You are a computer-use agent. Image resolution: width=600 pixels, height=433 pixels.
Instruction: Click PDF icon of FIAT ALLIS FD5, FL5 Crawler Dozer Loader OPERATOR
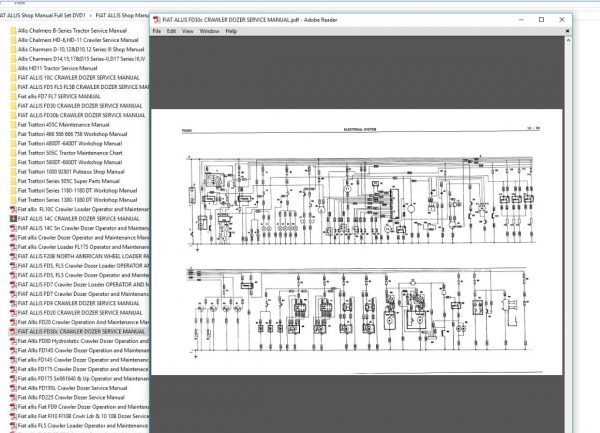click(13, 265)
